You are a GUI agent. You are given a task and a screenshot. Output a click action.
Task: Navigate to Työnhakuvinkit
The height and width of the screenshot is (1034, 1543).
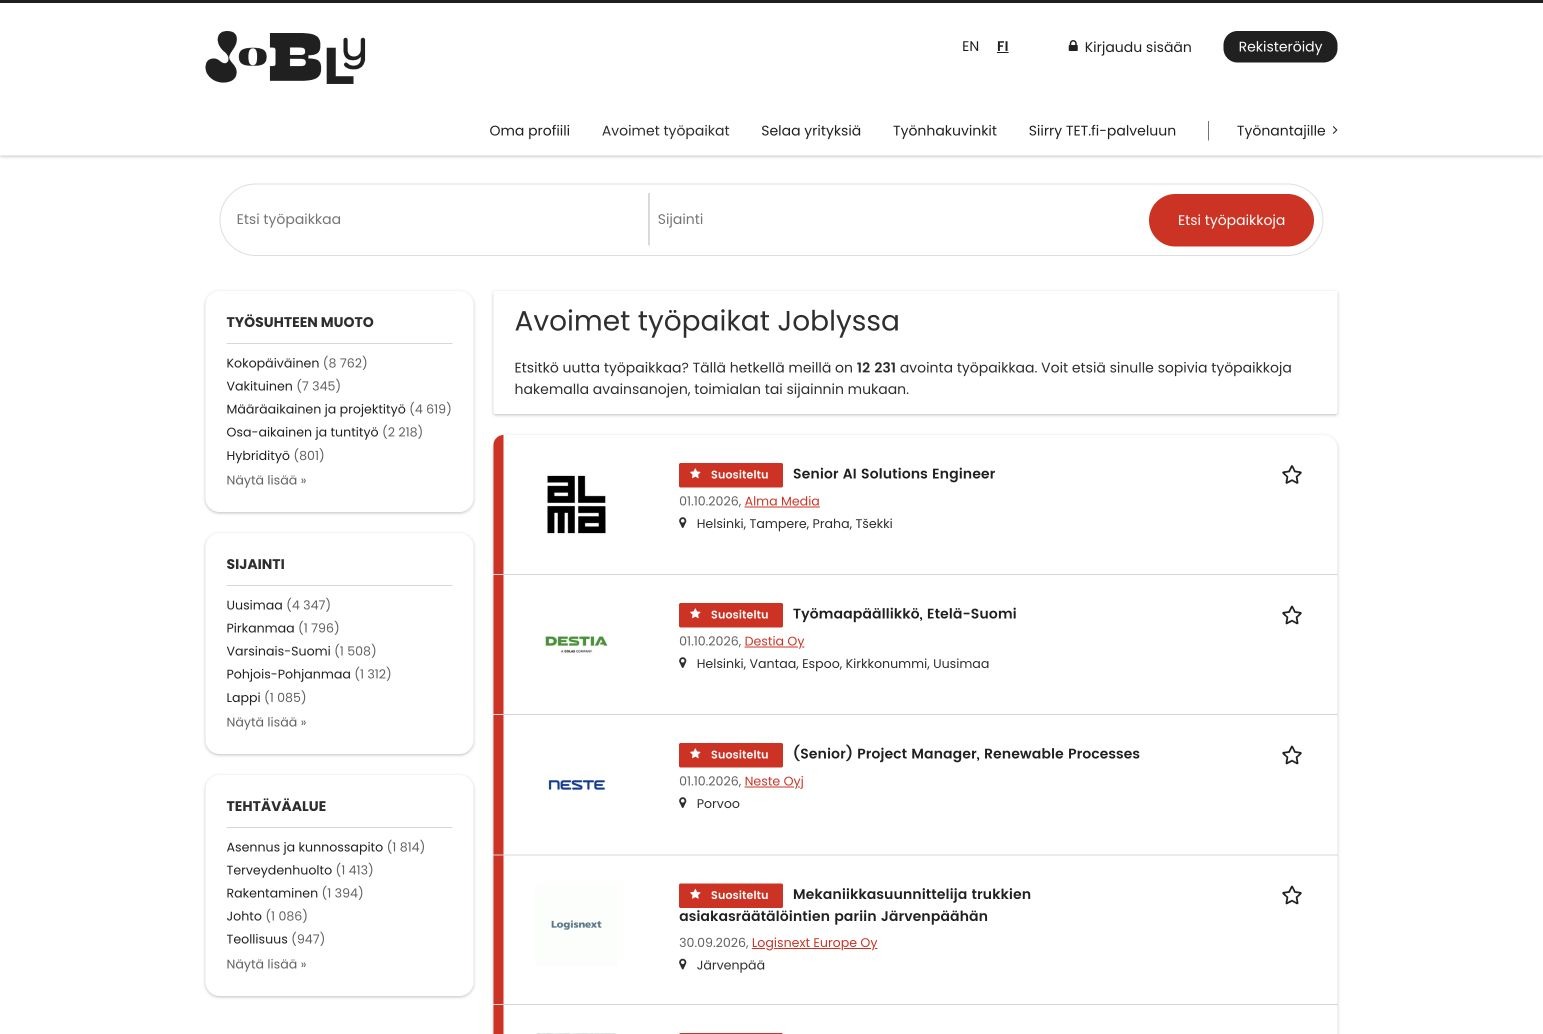(945, 131)
